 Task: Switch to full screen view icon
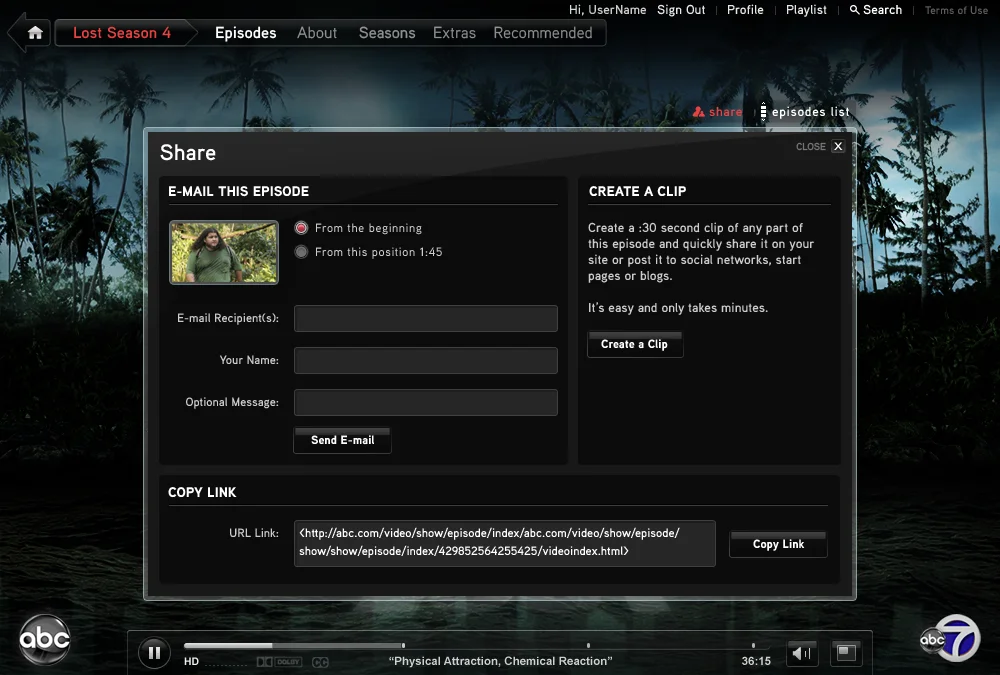click(846, 652)
